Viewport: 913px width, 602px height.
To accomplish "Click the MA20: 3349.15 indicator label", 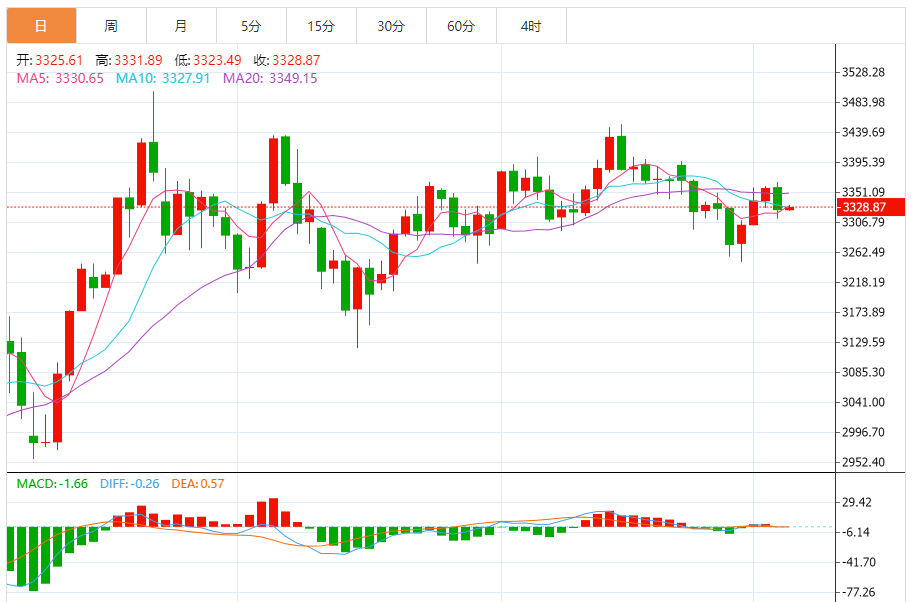I will [270, 78].
